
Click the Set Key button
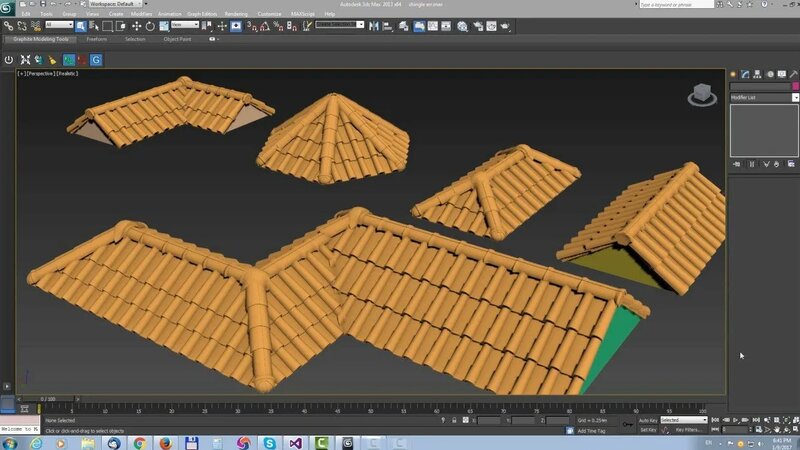[648, 430]
